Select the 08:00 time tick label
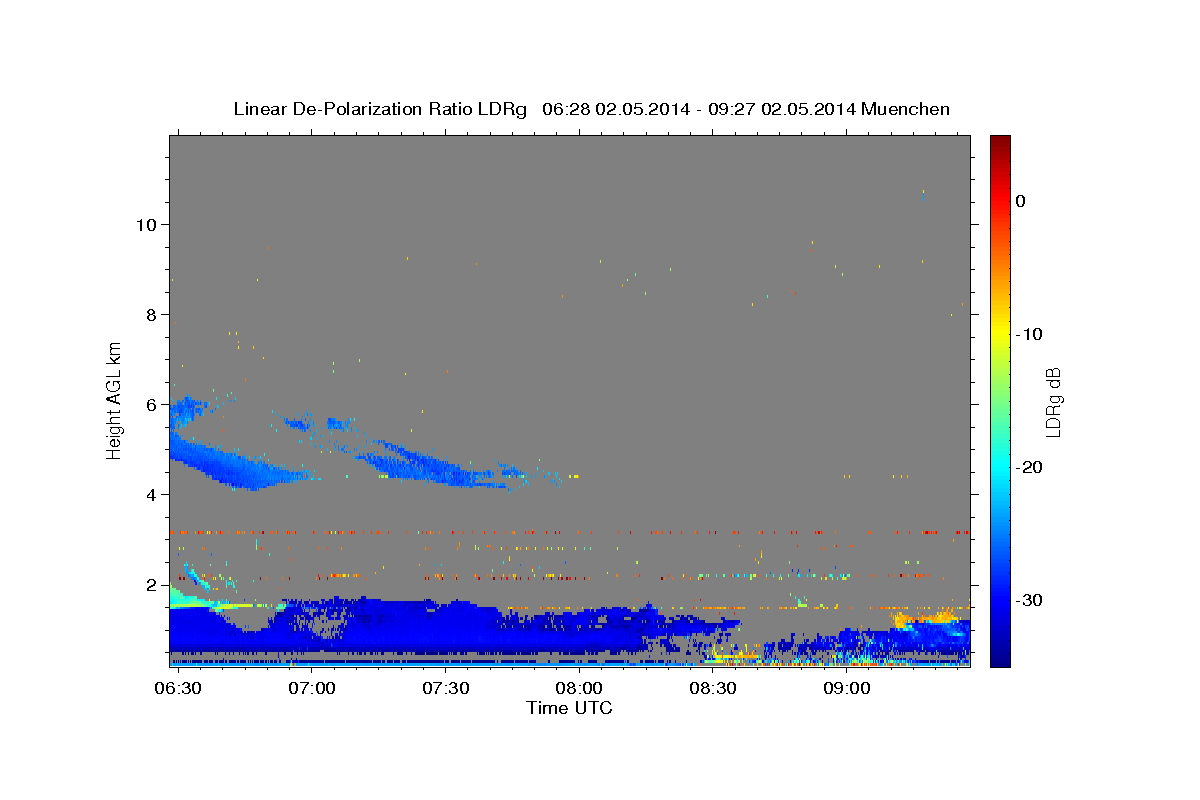Image resolution: width=1200 pixels, height=800 pixels. click(579, 689)
